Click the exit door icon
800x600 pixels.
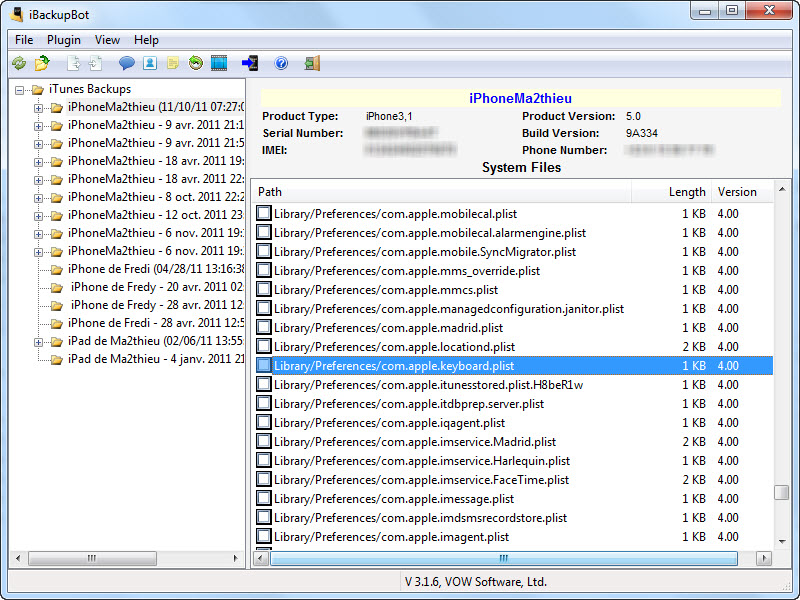point(312,63)
